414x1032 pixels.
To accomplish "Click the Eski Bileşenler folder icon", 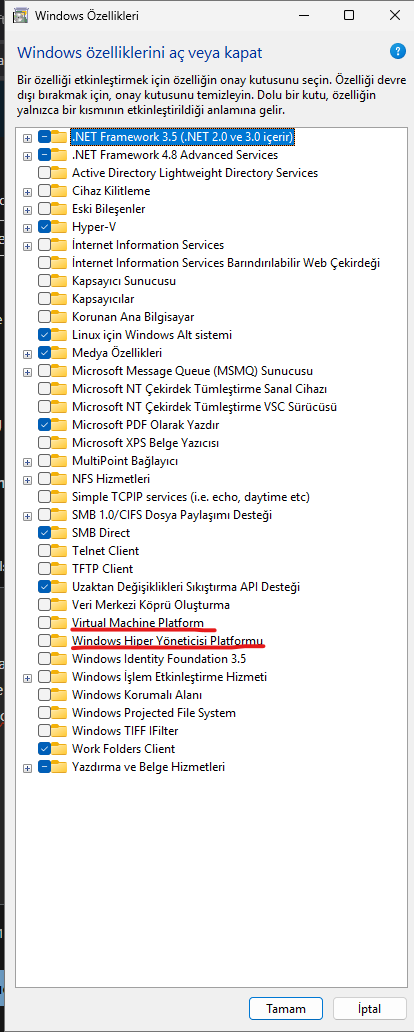I will click(60, 209).
